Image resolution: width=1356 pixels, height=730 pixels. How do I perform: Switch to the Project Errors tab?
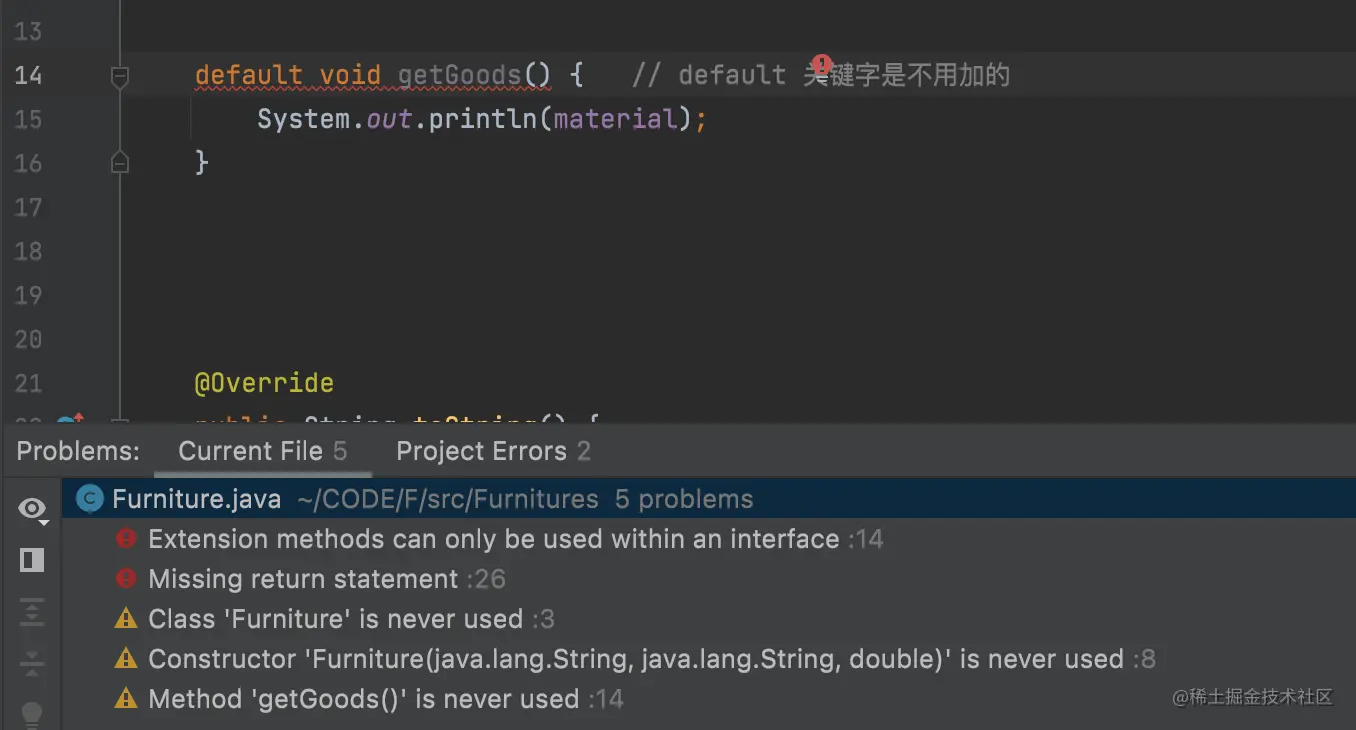(x=493, y=451)
